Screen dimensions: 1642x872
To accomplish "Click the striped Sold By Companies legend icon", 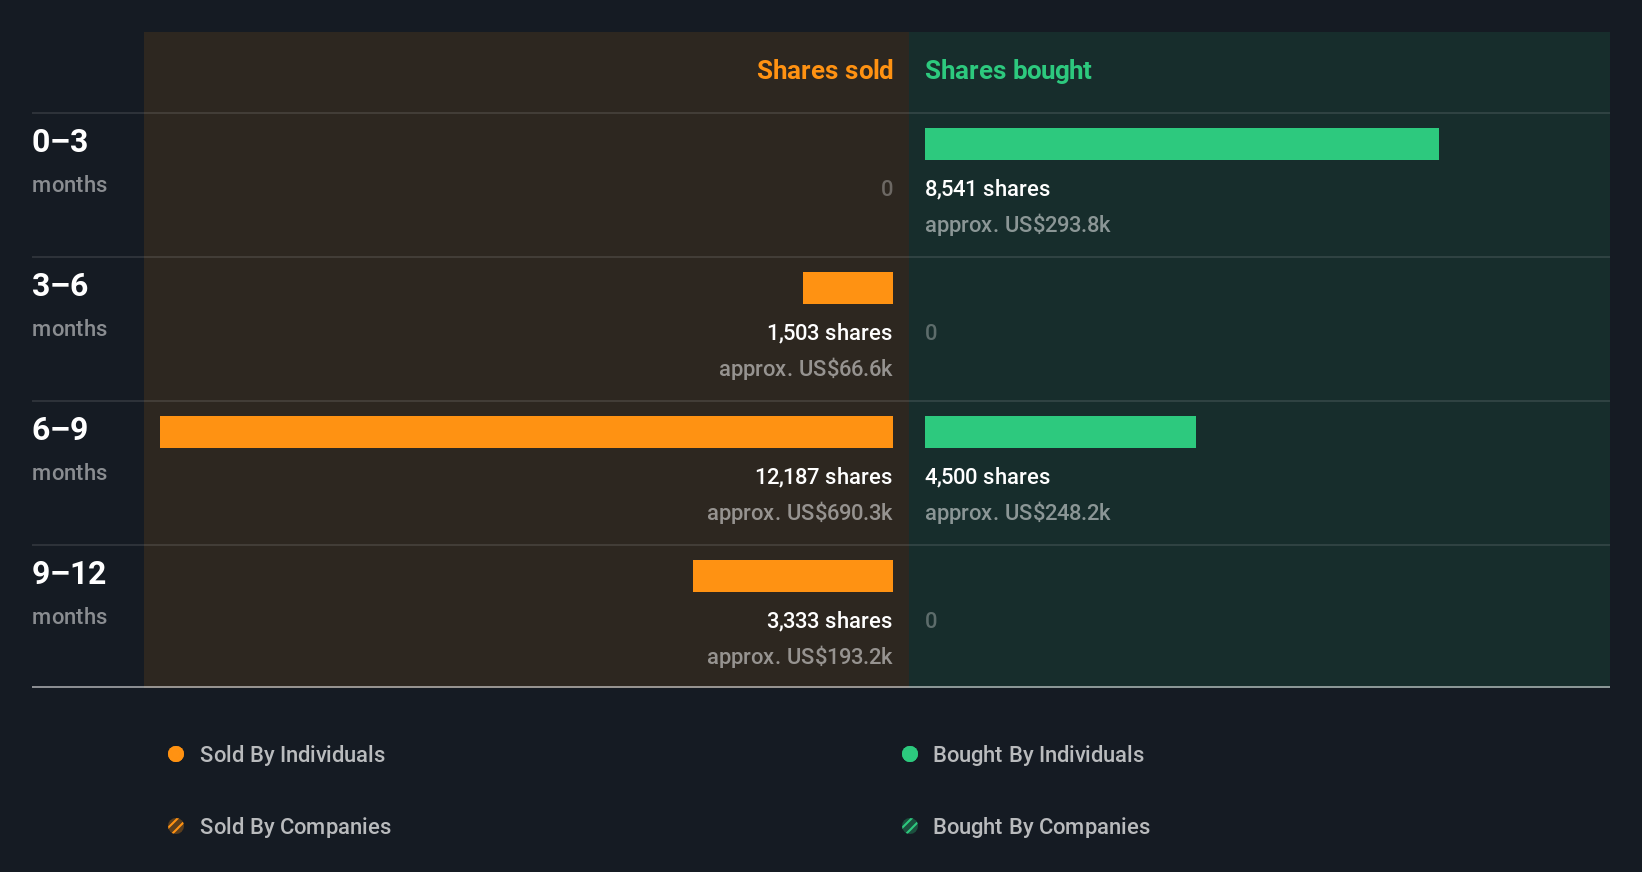I will pyautogui.click(x=176, y=826).
